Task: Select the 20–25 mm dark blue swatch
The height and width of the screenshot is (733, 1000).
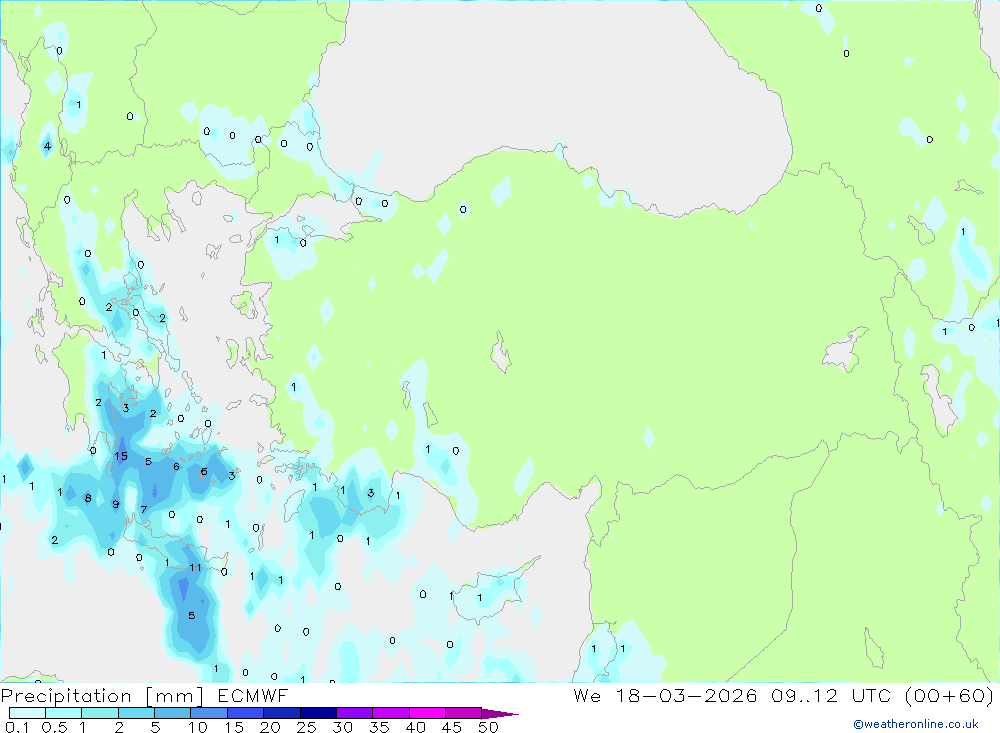Action: tap(282, 713)
